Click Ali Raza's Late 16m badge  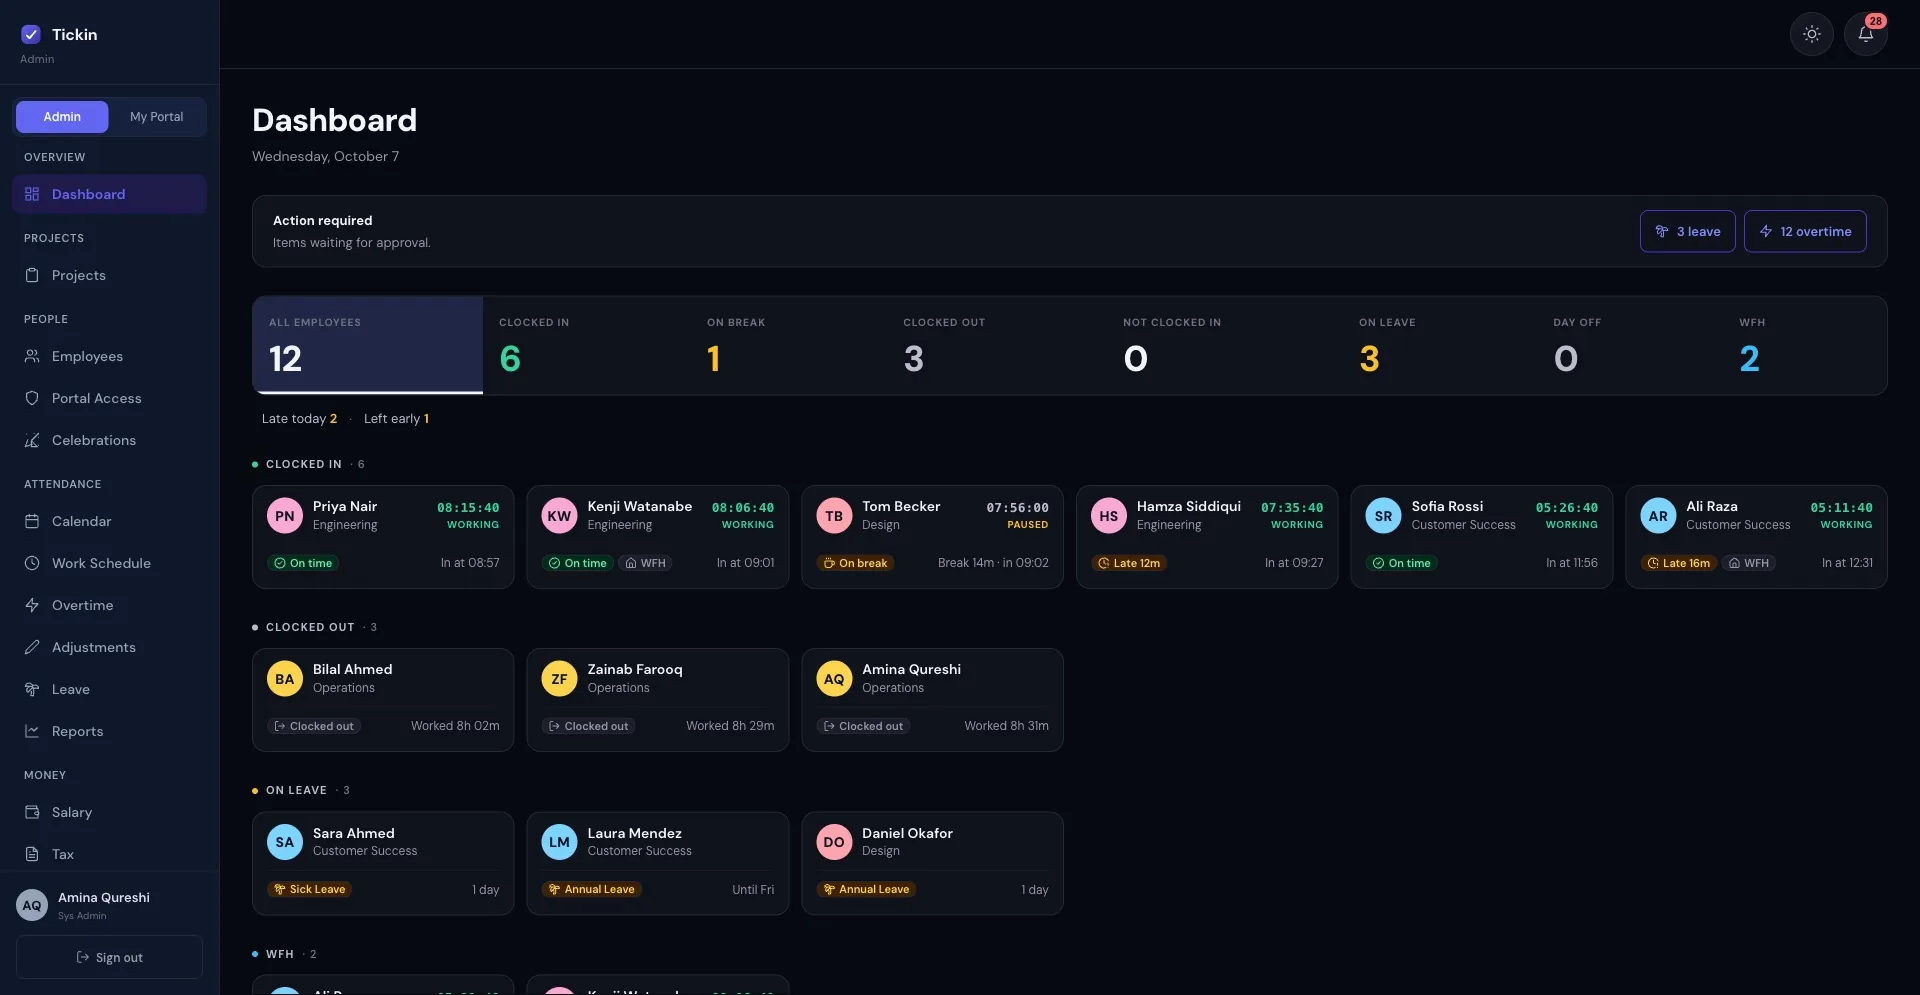[1678, 563]
